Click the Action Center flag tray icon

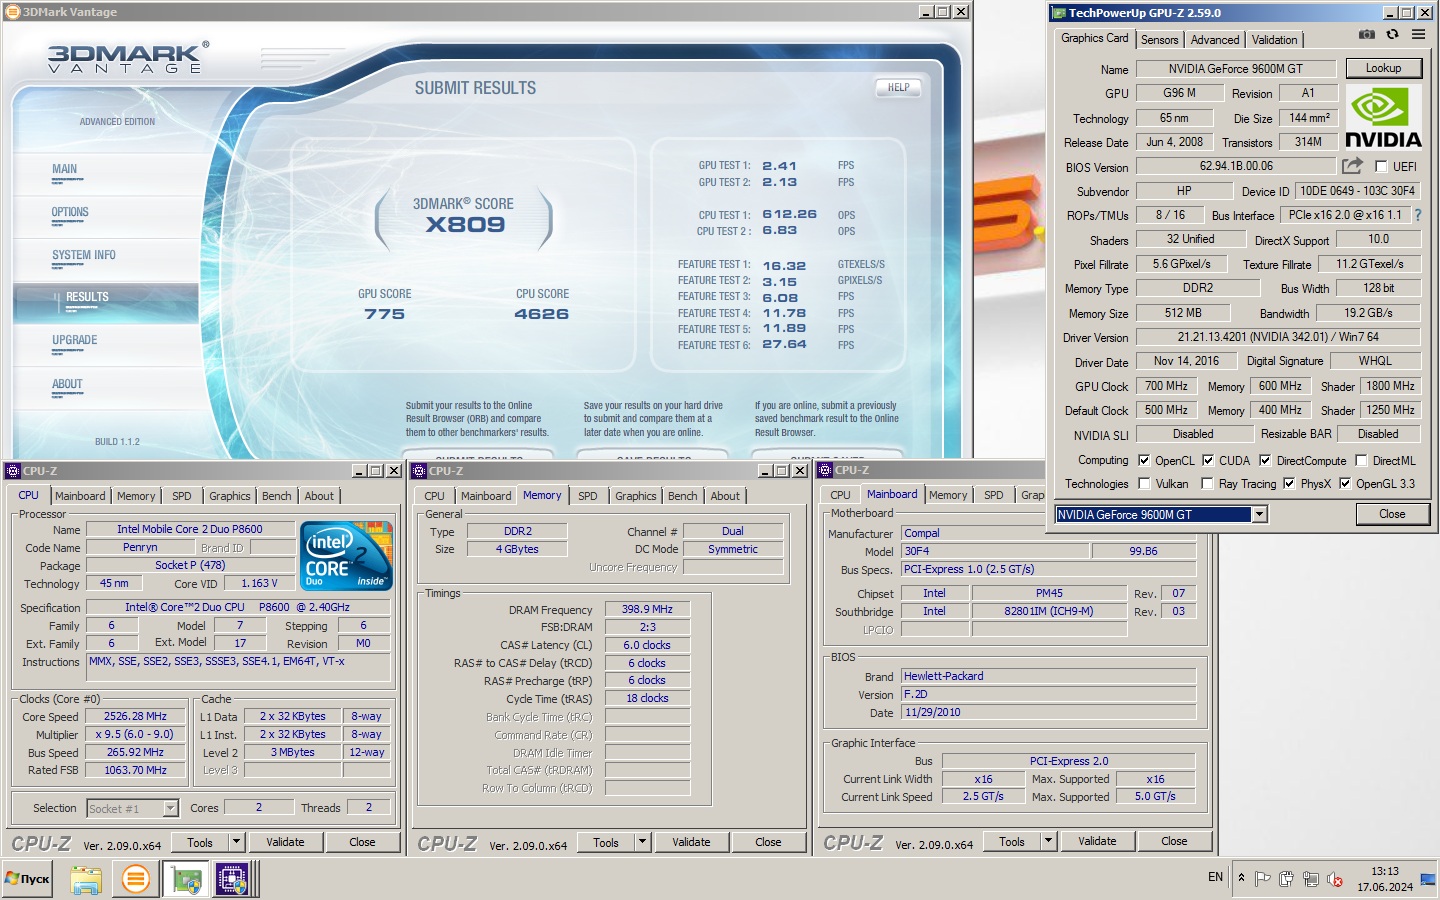click(1263, 879)
